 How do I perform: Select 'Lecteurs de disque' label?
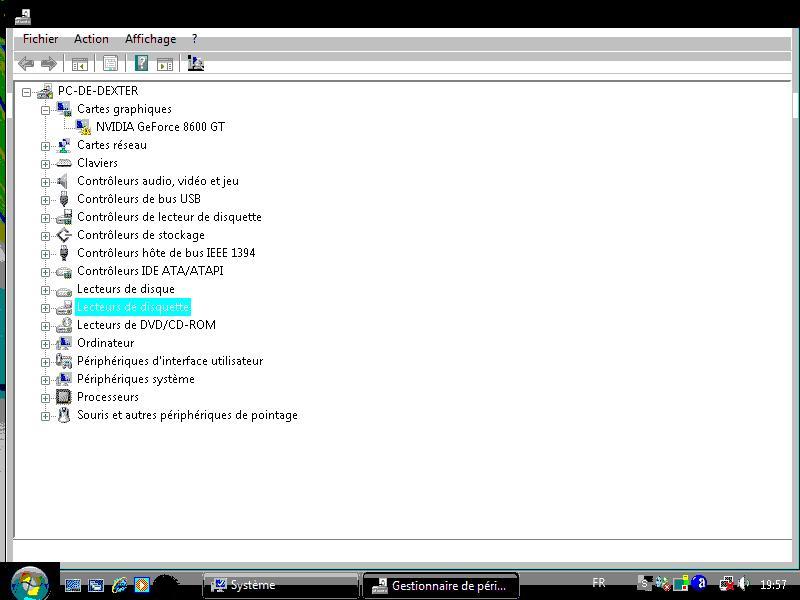tap(126, 289)
